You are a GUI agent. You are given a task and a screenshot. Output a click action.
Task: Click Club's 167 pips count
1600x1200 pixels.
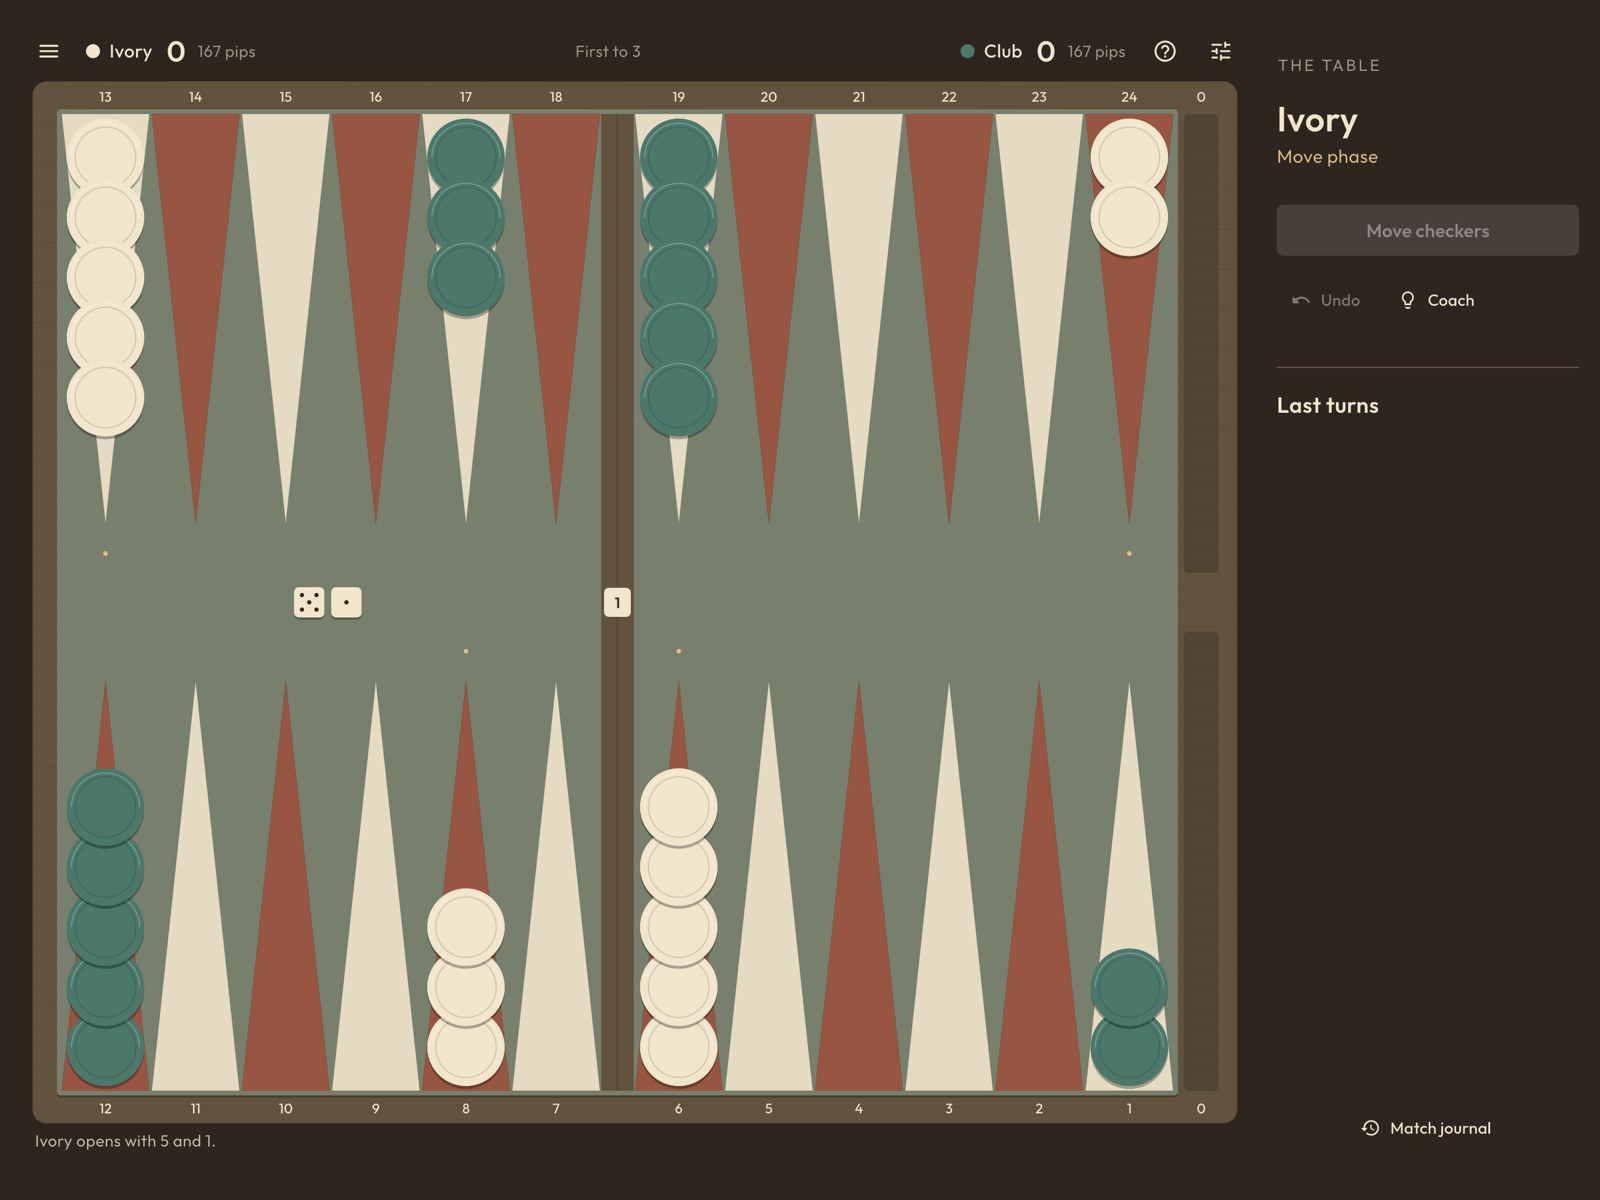[x=1096, y=51]
